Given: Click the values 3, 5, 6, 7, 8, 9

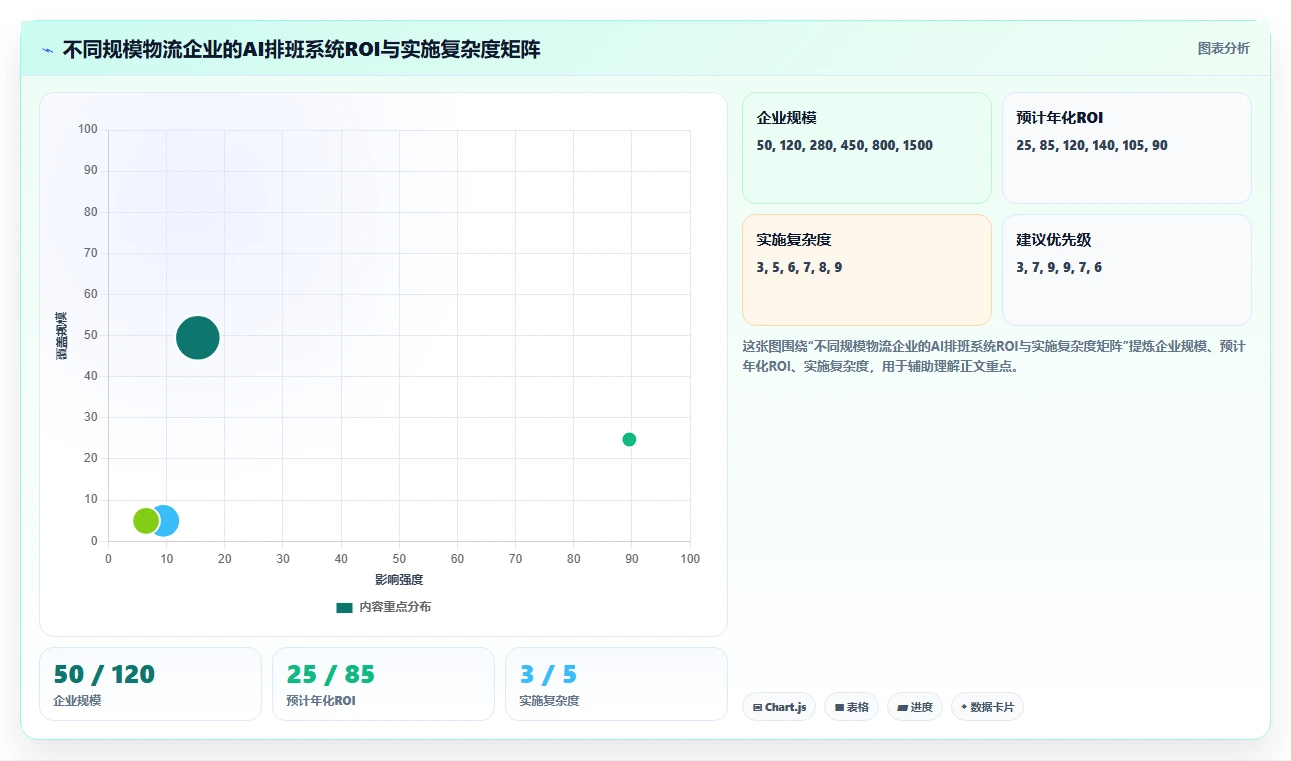Looking at the screenshot, I should (x=799, y=267).
